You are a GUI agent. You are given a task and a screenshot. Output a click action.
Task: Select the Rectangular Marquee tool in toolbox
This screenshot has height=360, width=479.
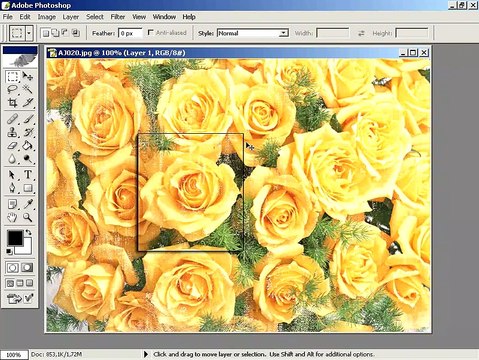click(12, 76)
